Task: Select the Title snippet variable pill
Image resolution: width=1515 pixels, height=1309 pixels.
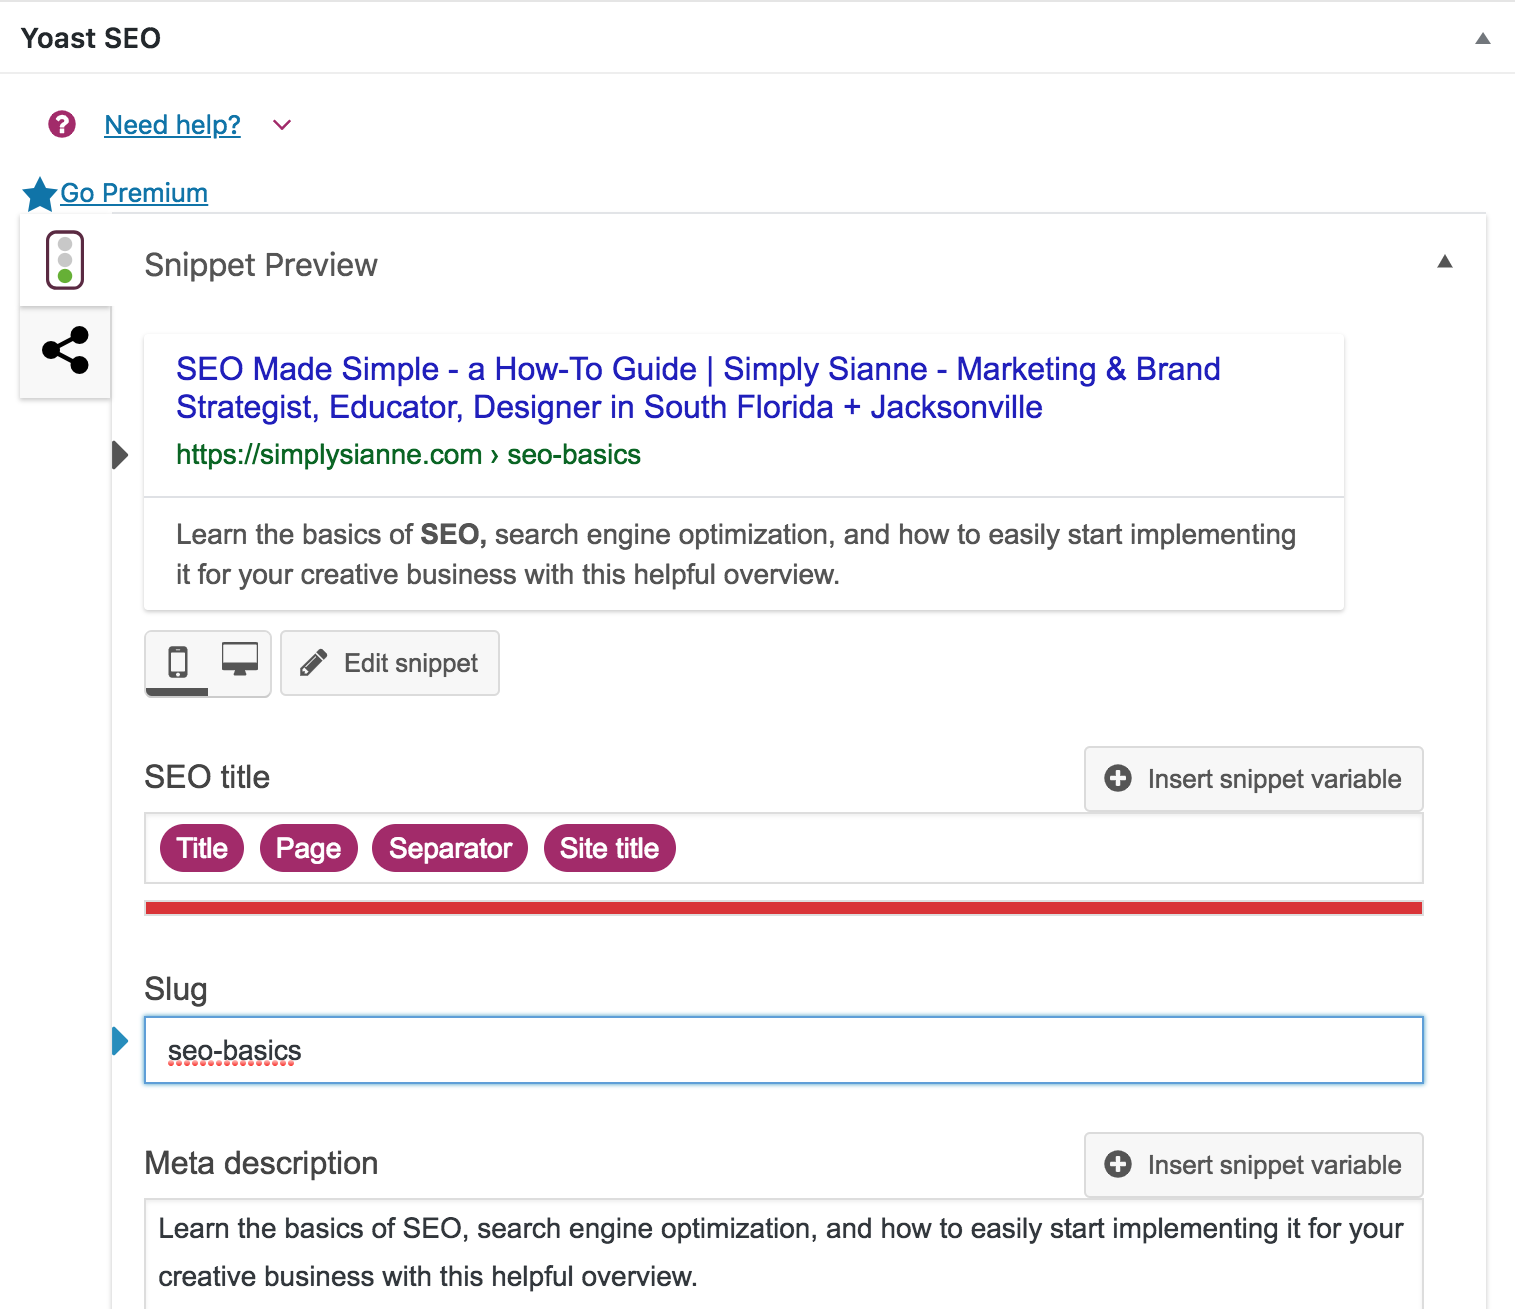Action: pyautogui.click(x=201, y=848)
